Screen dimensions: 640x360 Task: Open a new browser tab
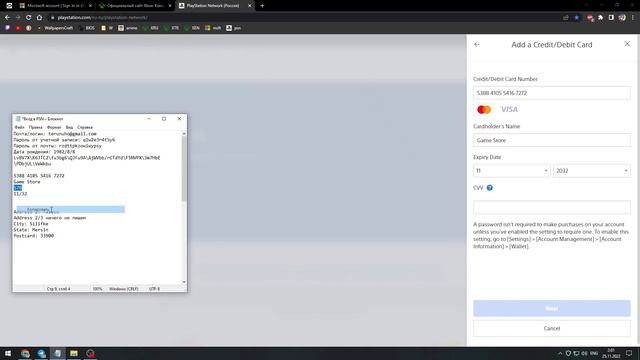coord(262,6)
